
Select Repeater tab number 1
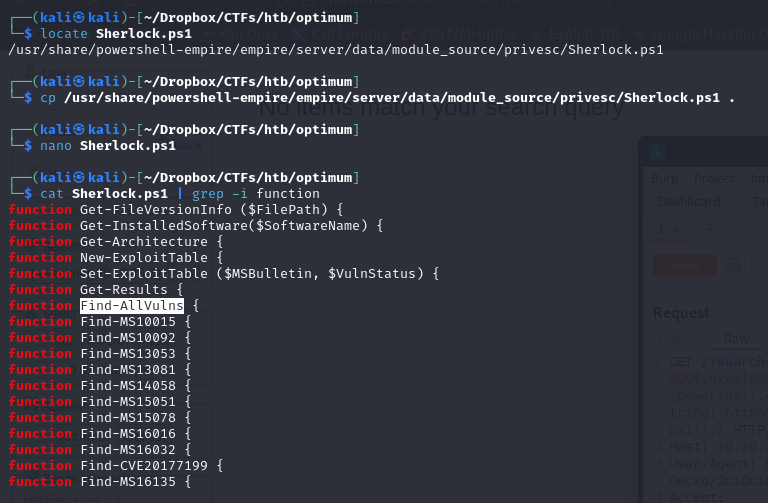[x=661, y=229]
